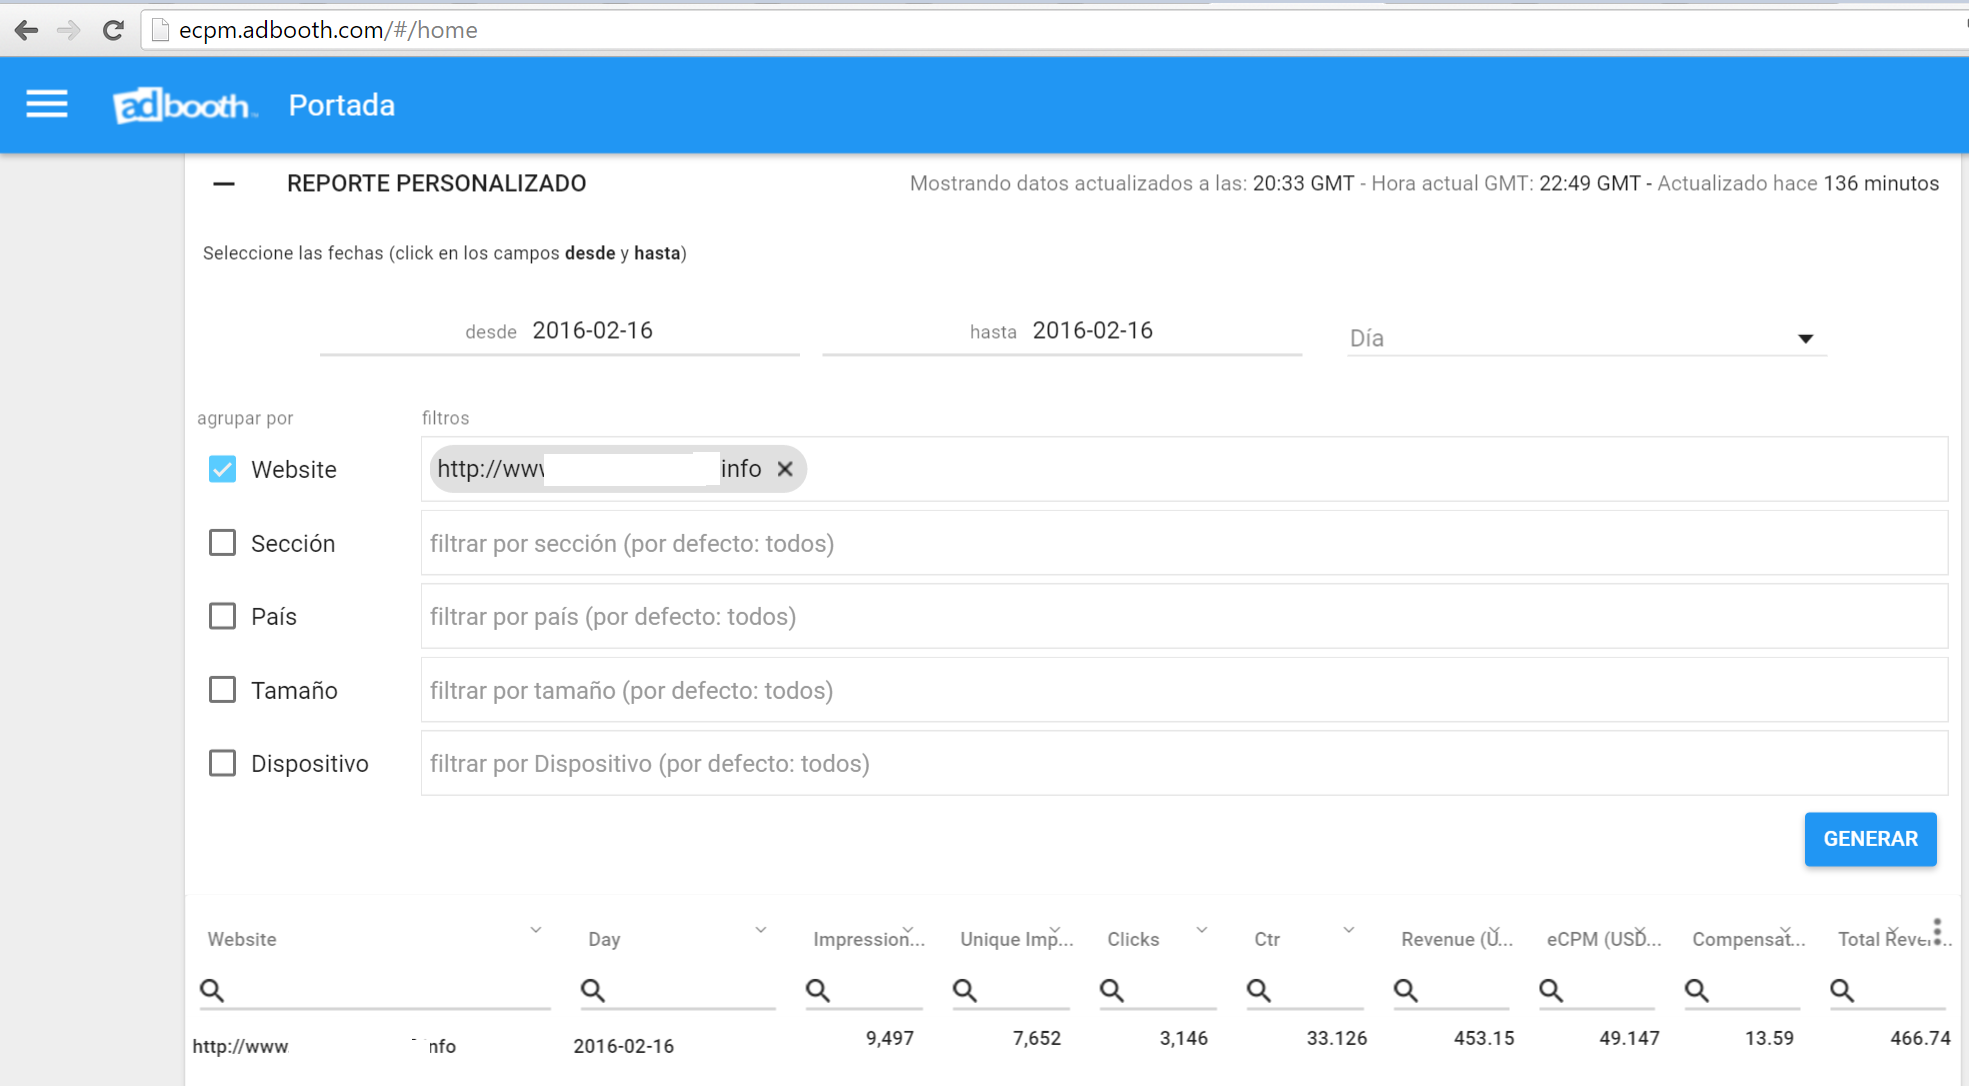Click search icon under eCPM column
Image resolution: width=1969 pixels, height=1086 pixels.
[1551, 990]
